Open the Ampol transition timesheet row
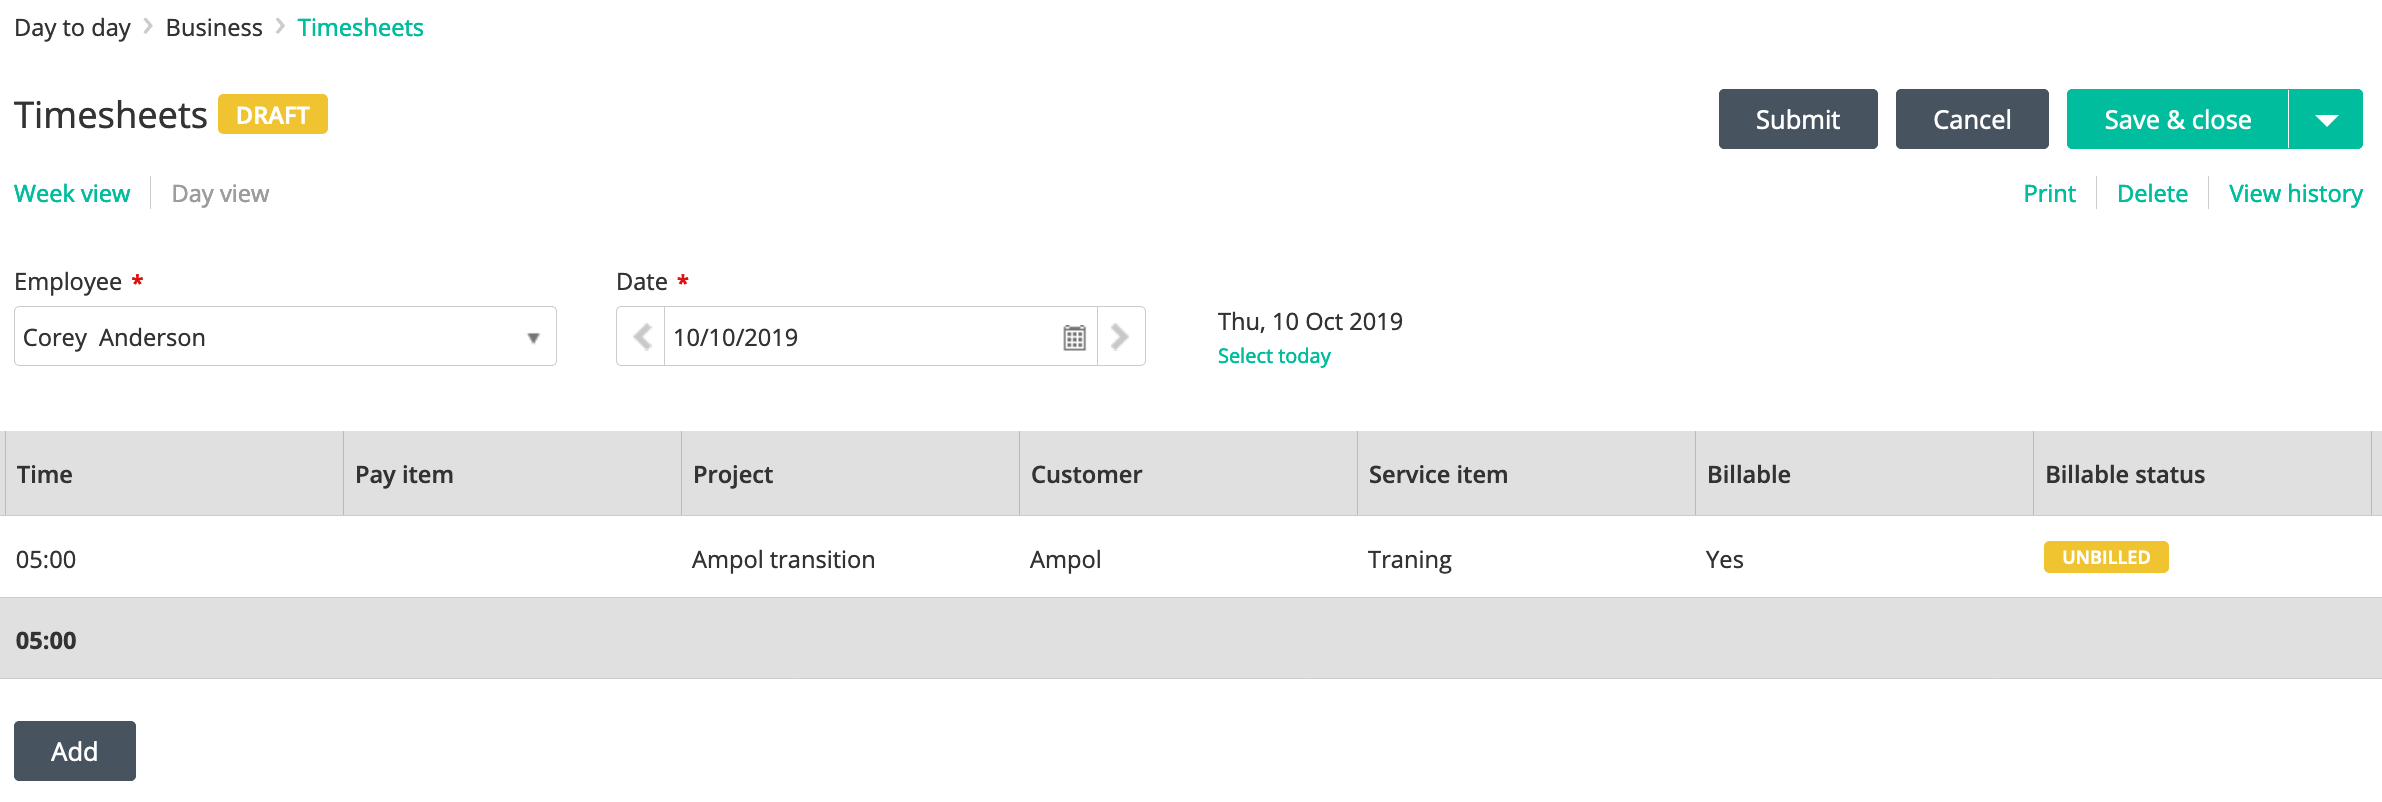This screenshot has width=2382, height=802. (1191, 558)
